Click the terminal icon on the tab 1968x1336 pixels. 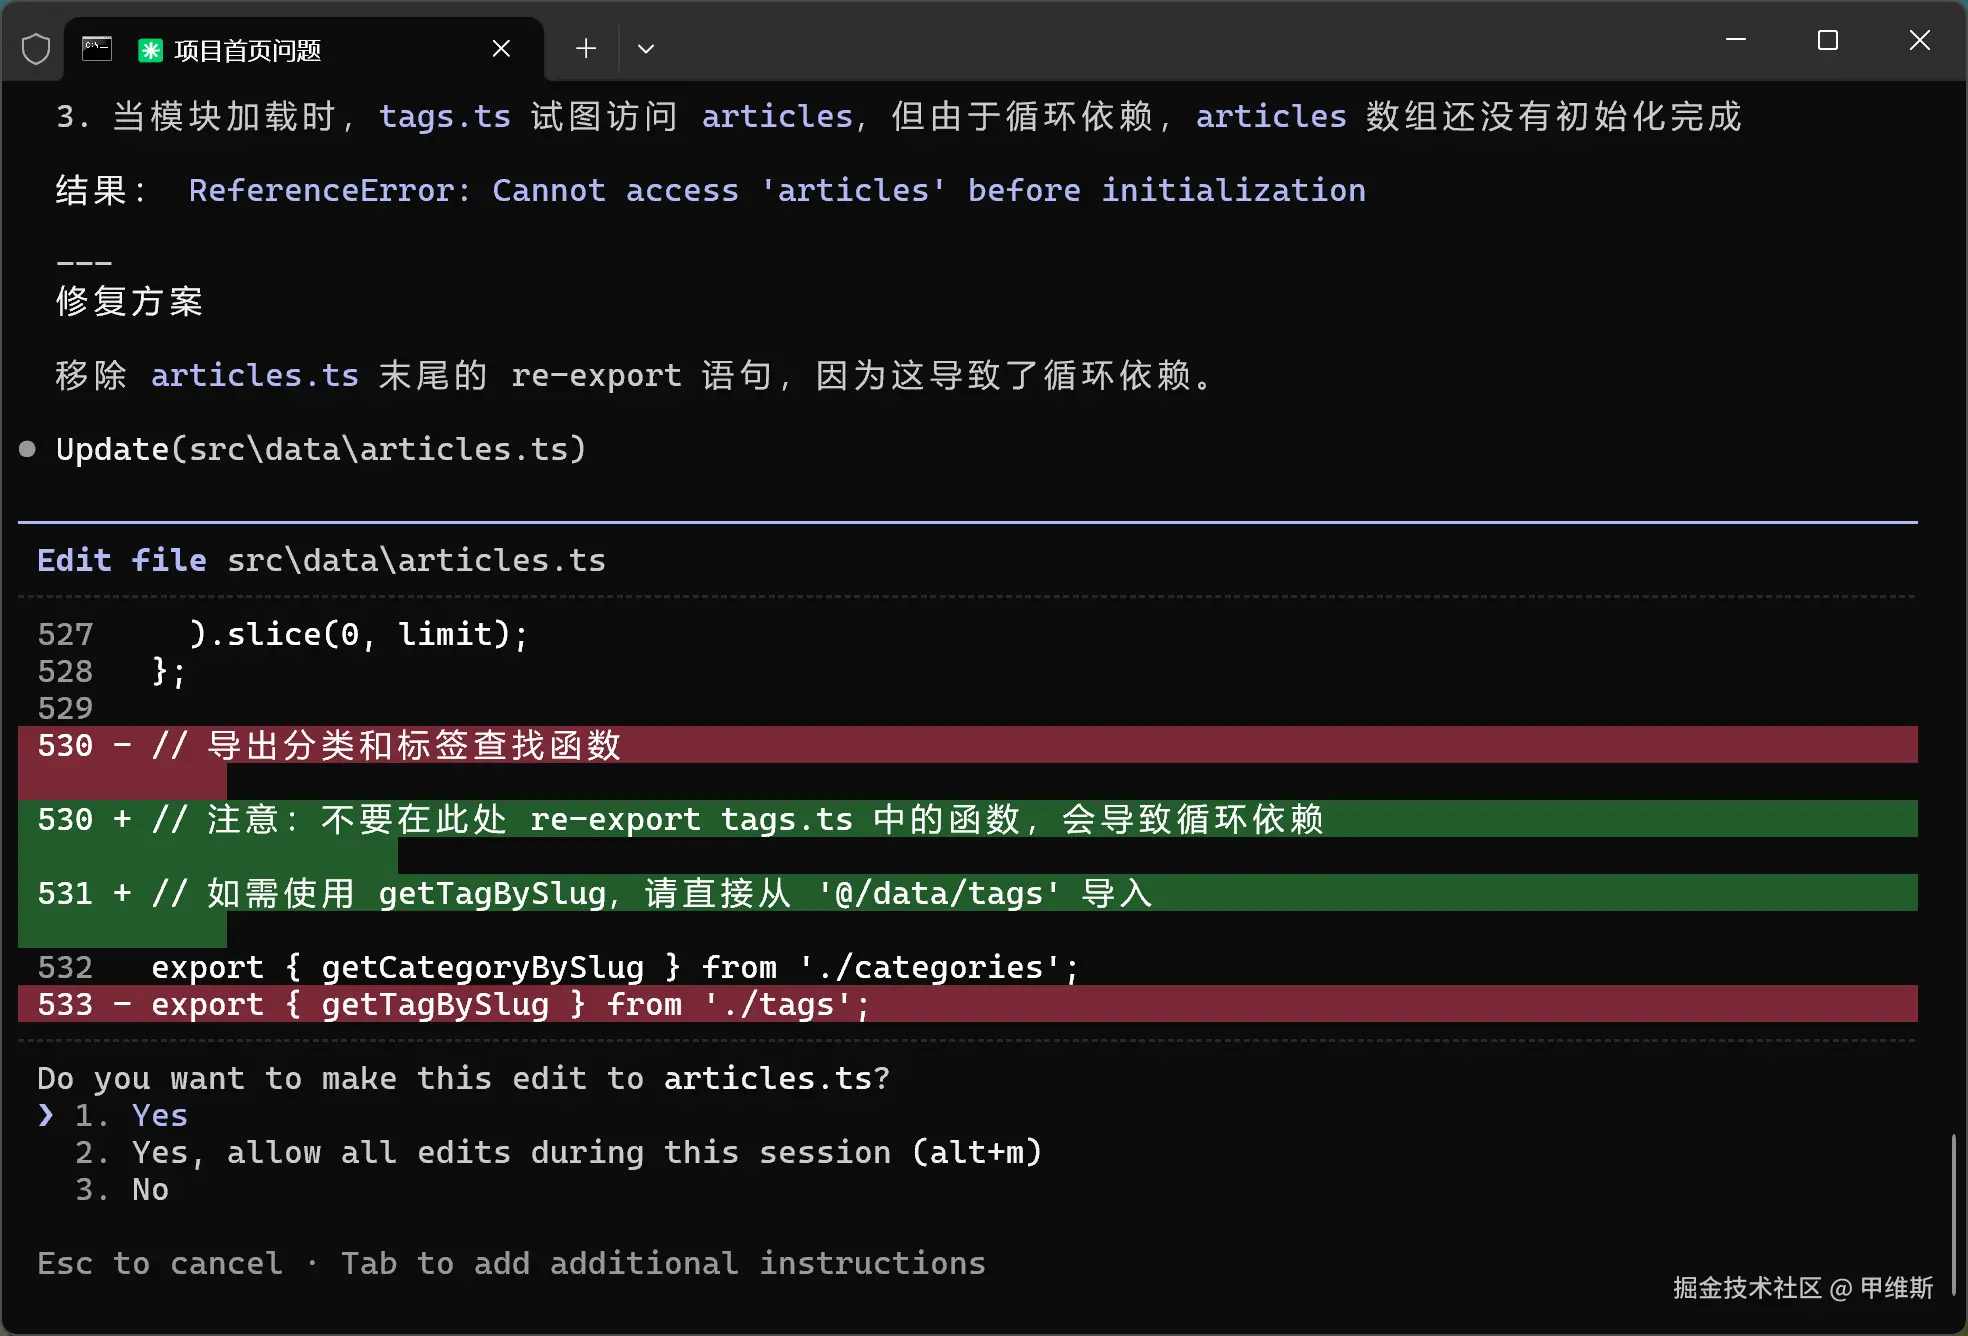[x=97, y=48]
